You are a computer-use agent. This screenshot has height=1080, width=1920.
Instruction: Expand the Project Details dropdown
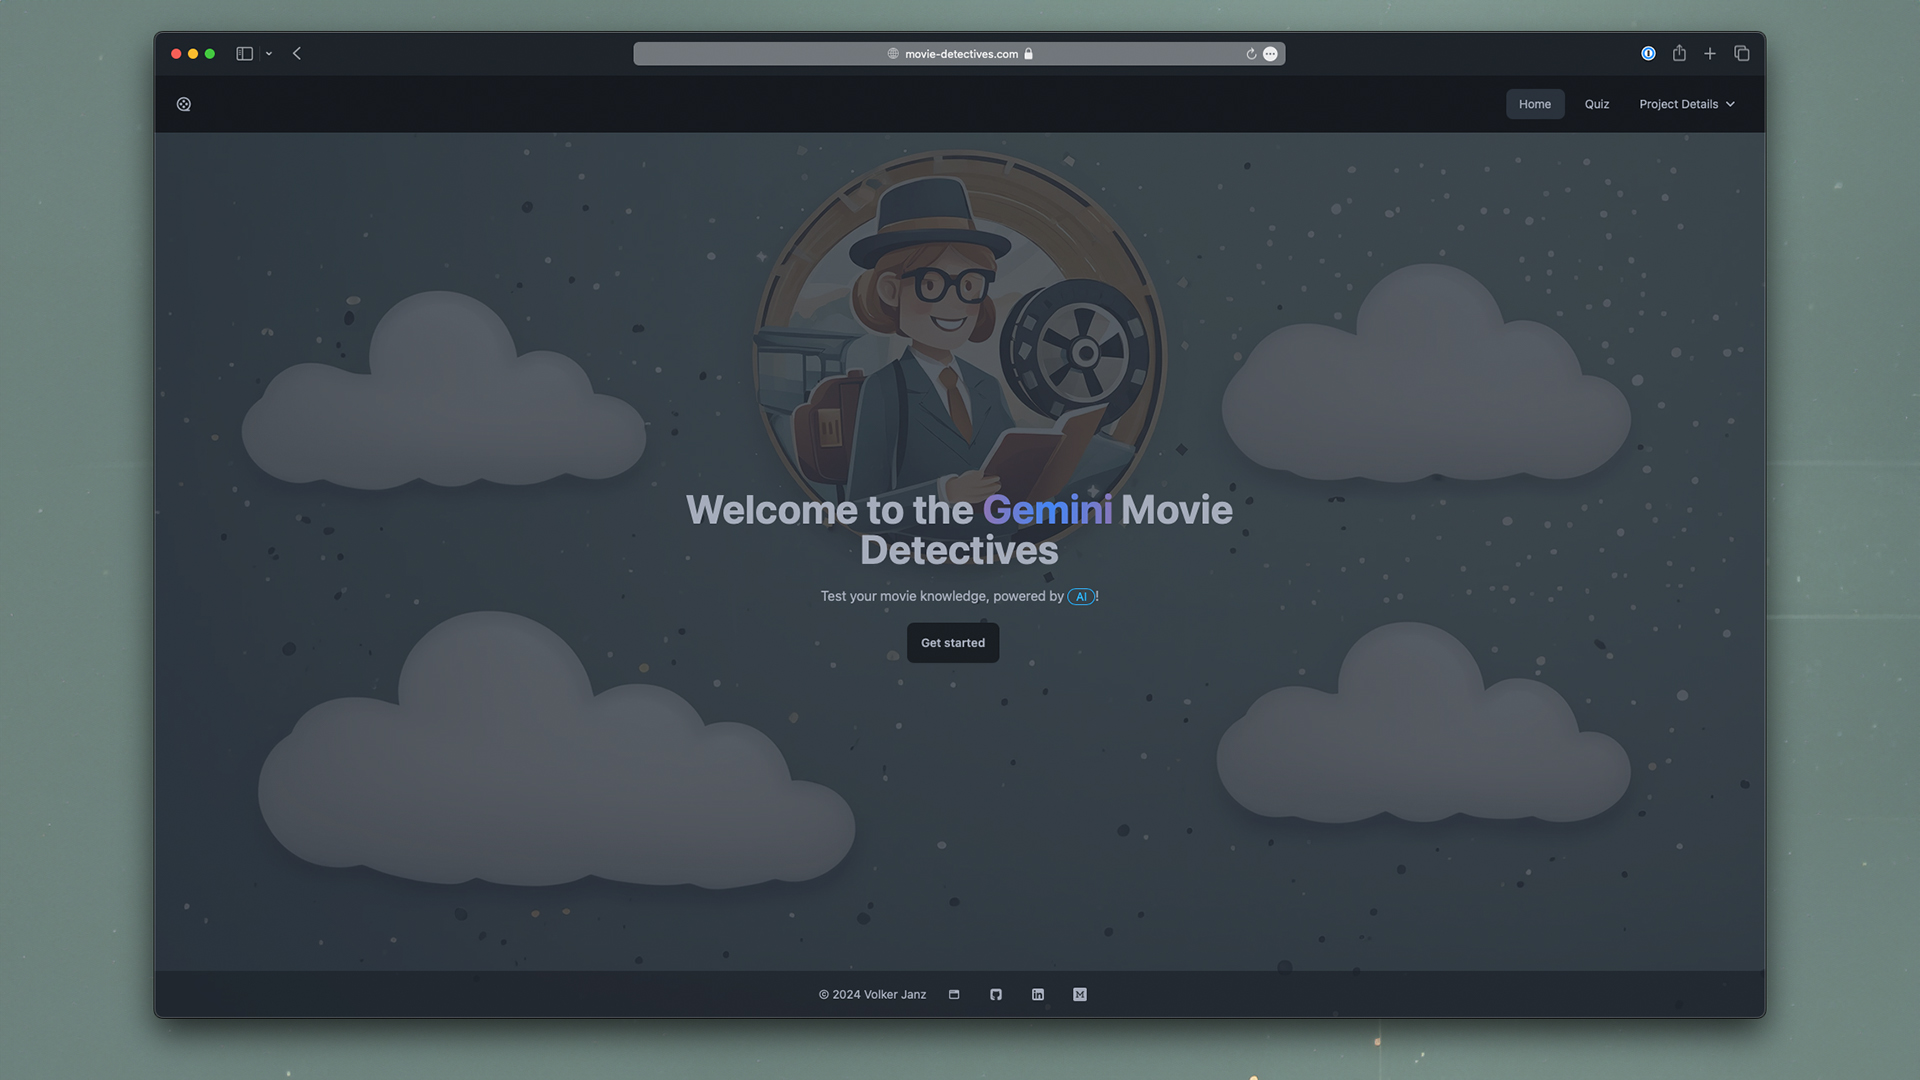click(1686, 104)
